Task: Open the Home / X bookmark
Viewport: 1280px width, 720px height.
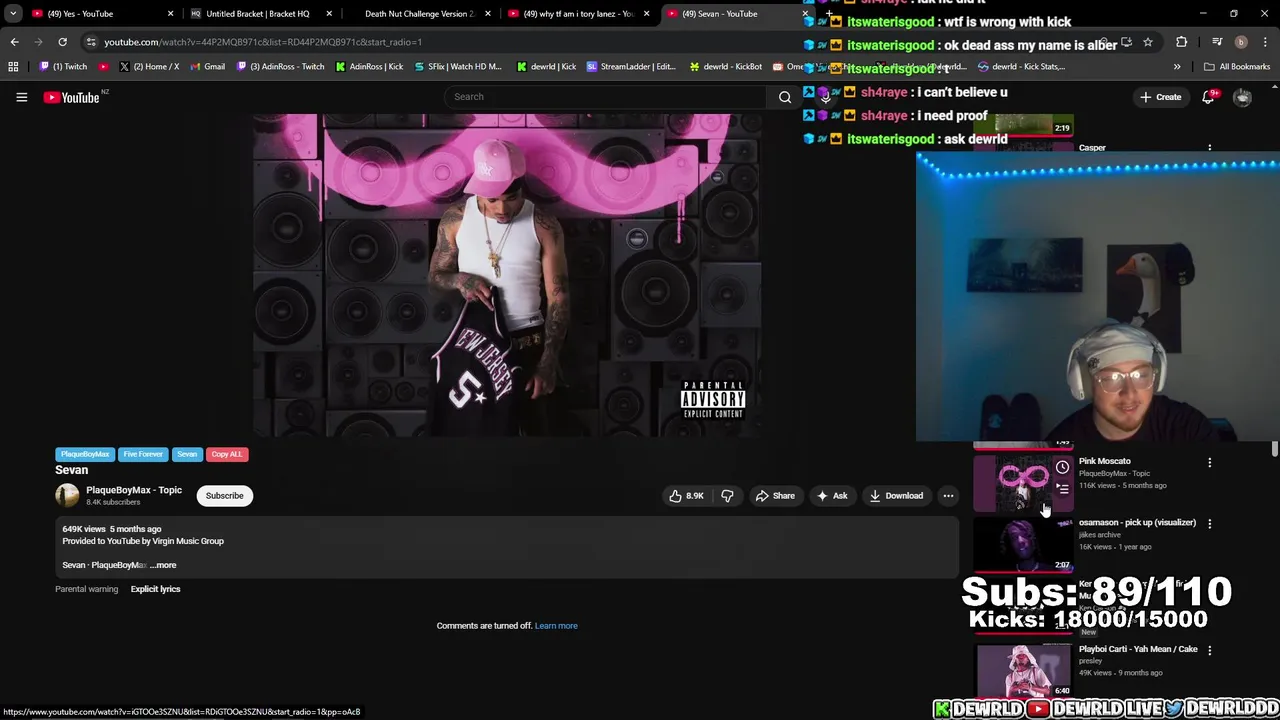Action: (148, 67)
